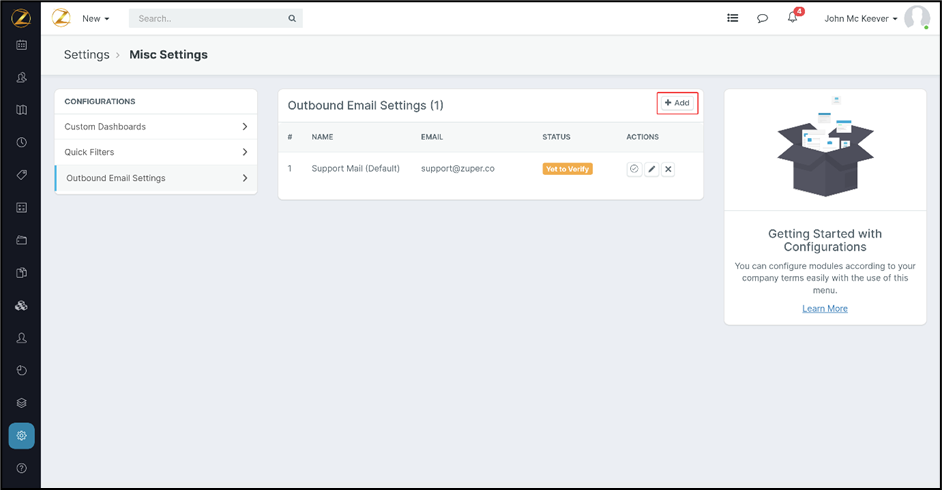942x490 pixels.
Task: Open the calendar icon in sidebar
Action: [22, 45]
